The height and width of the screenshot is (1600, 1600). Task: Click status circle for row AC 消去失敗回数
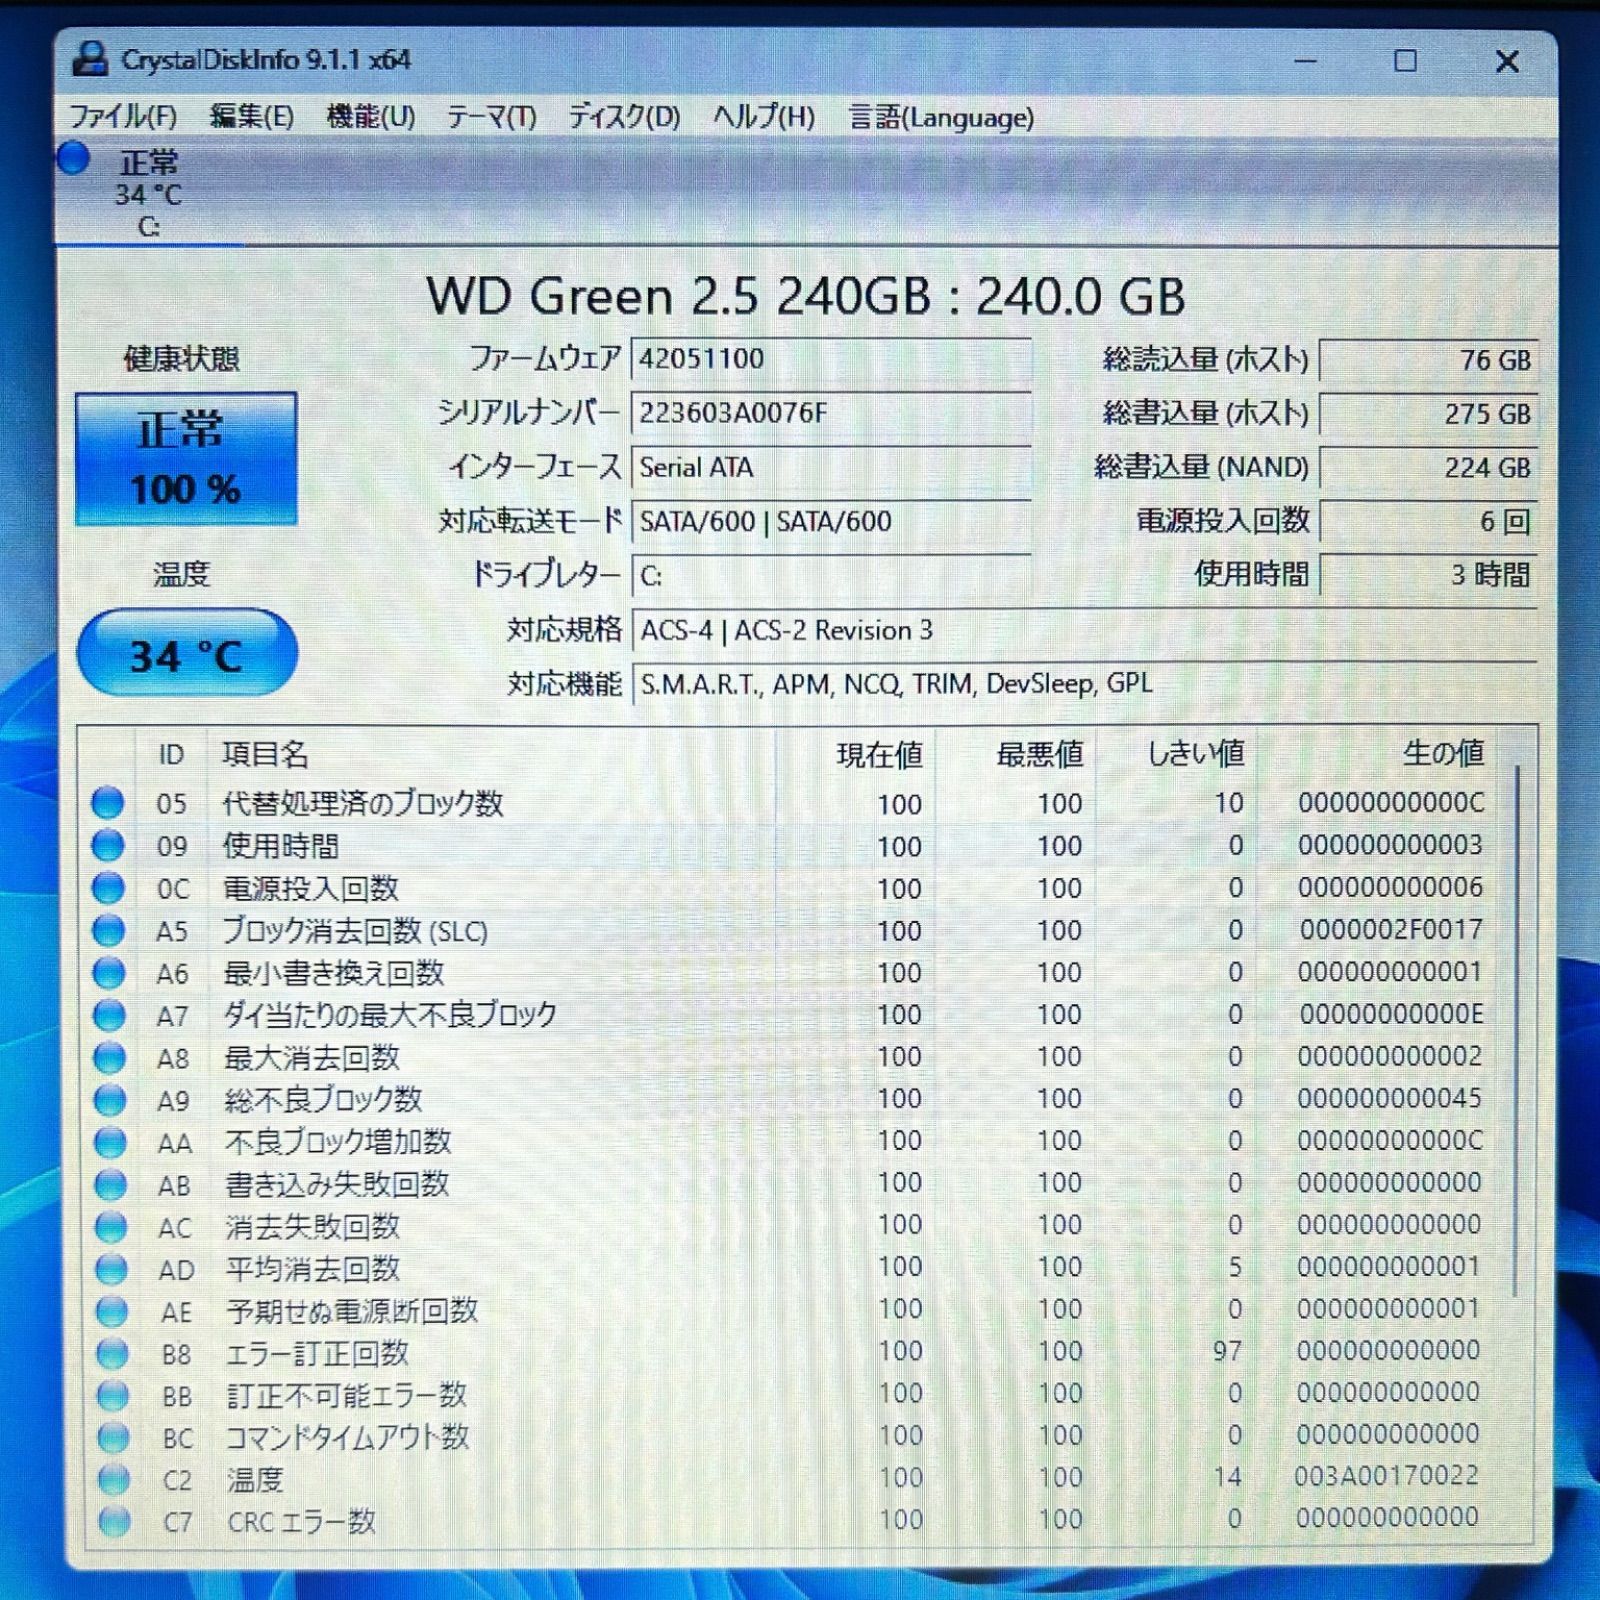click(111, 1227)
